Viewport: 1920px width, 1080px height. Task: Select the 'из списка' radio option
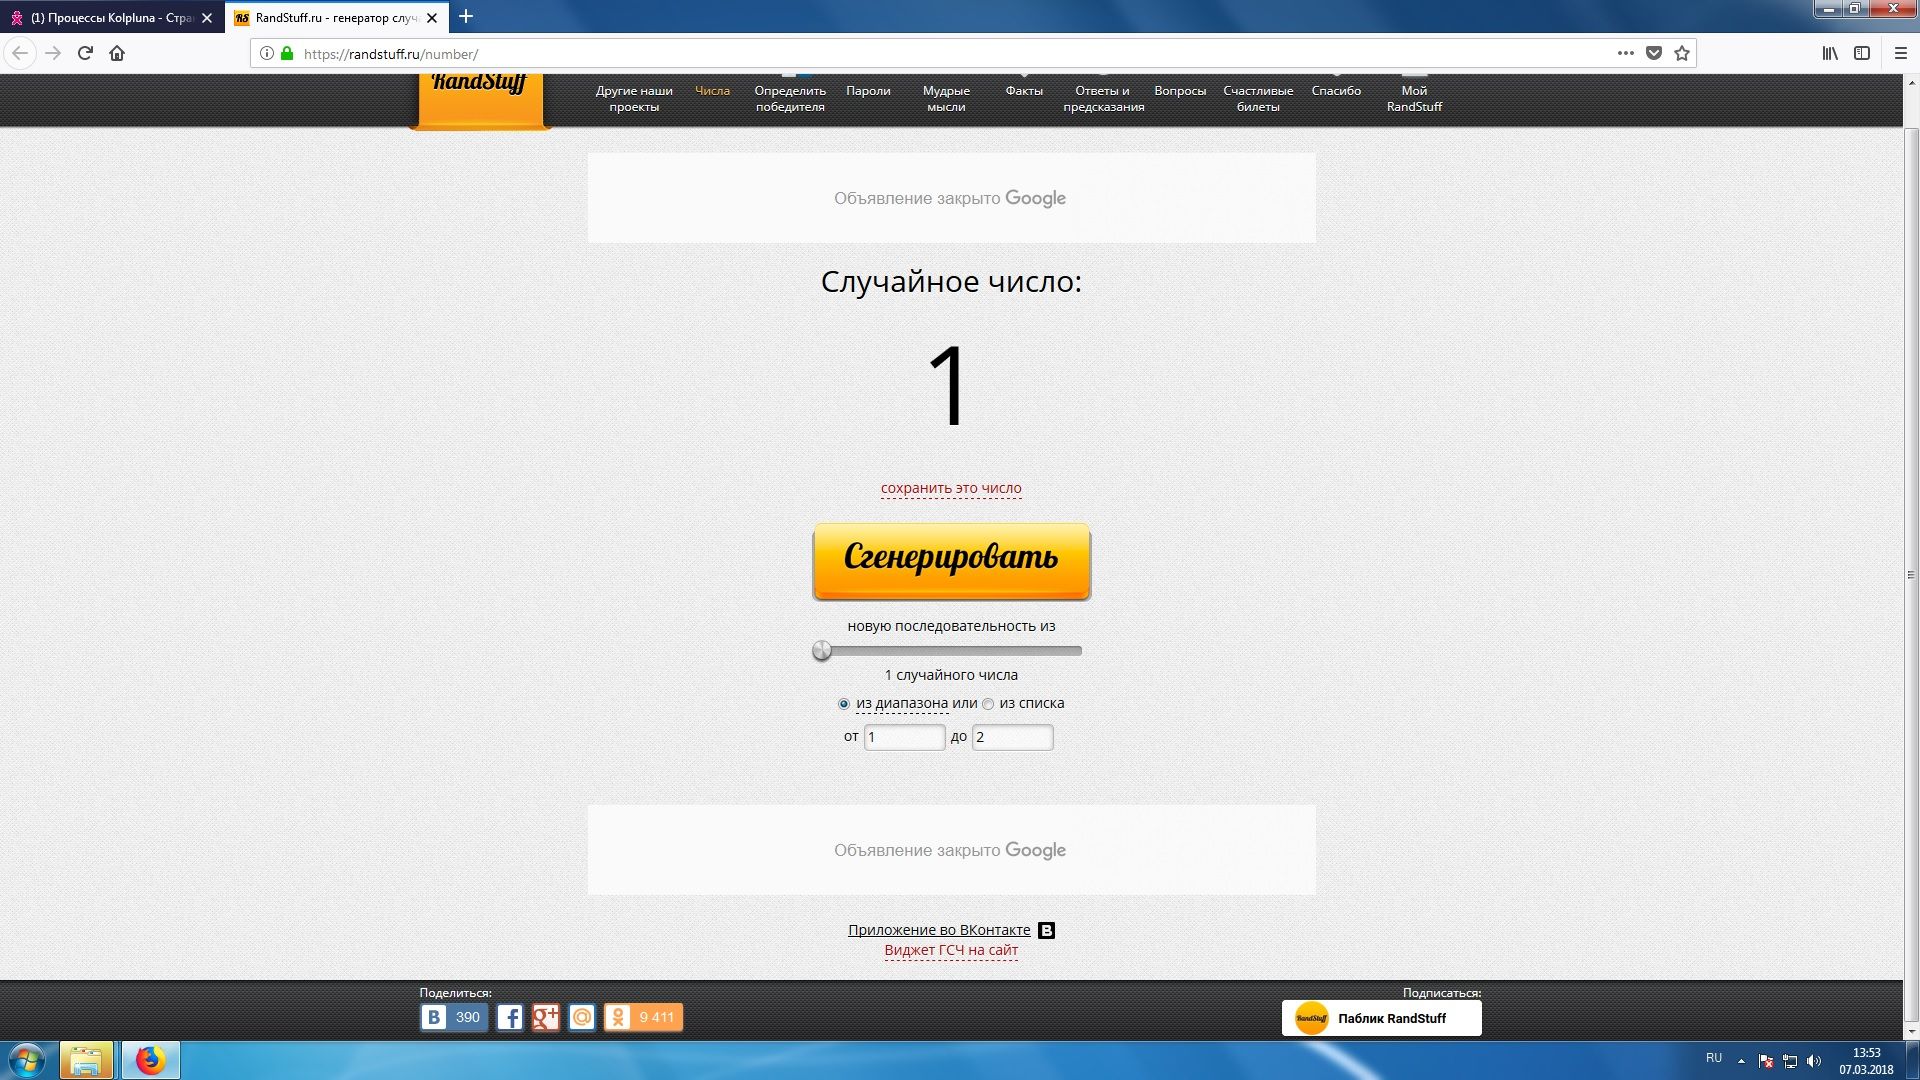(988, 704)
